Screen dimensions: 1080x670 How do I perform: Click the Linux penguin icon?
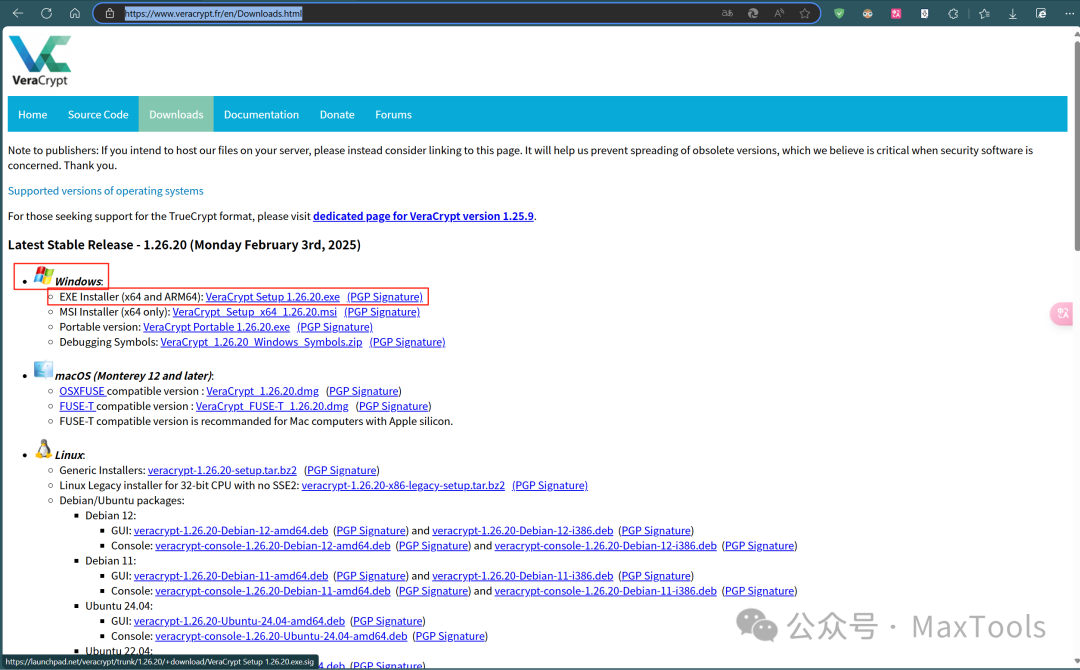(x=43, y=449)
